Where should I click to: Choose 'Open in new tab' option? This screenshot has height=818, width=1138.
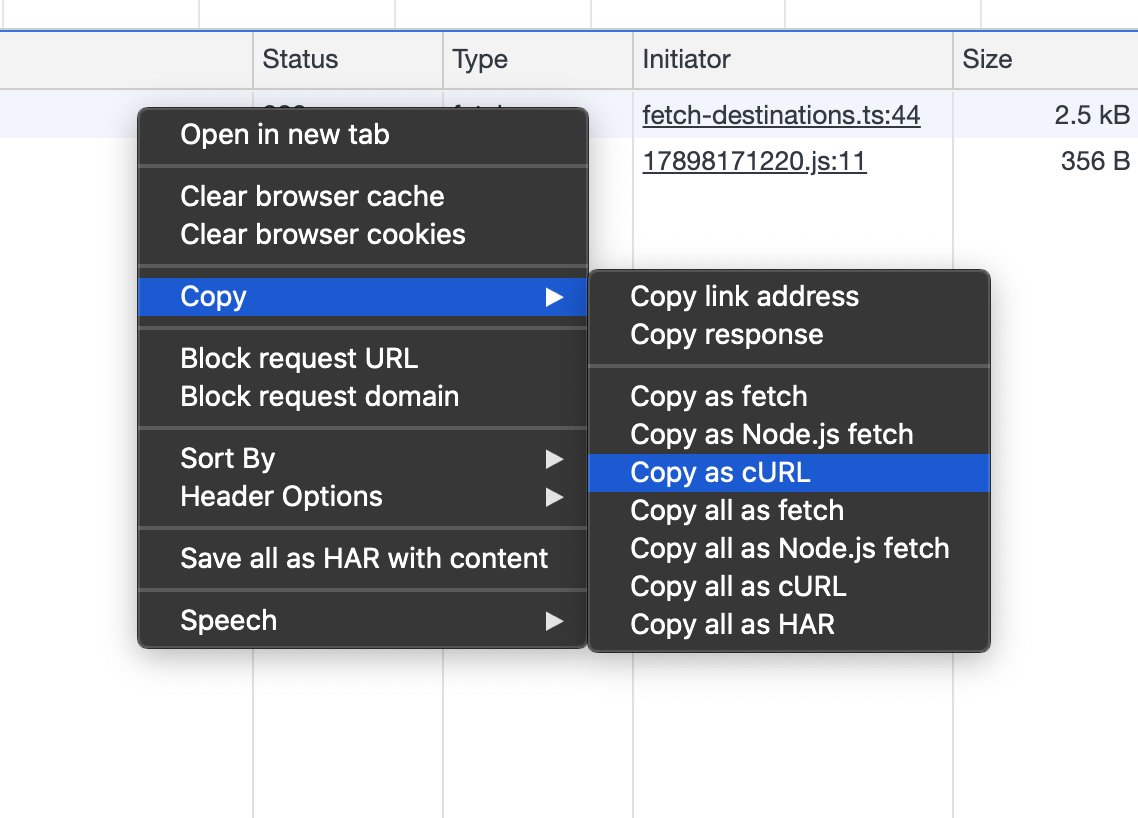pos(285,135)
